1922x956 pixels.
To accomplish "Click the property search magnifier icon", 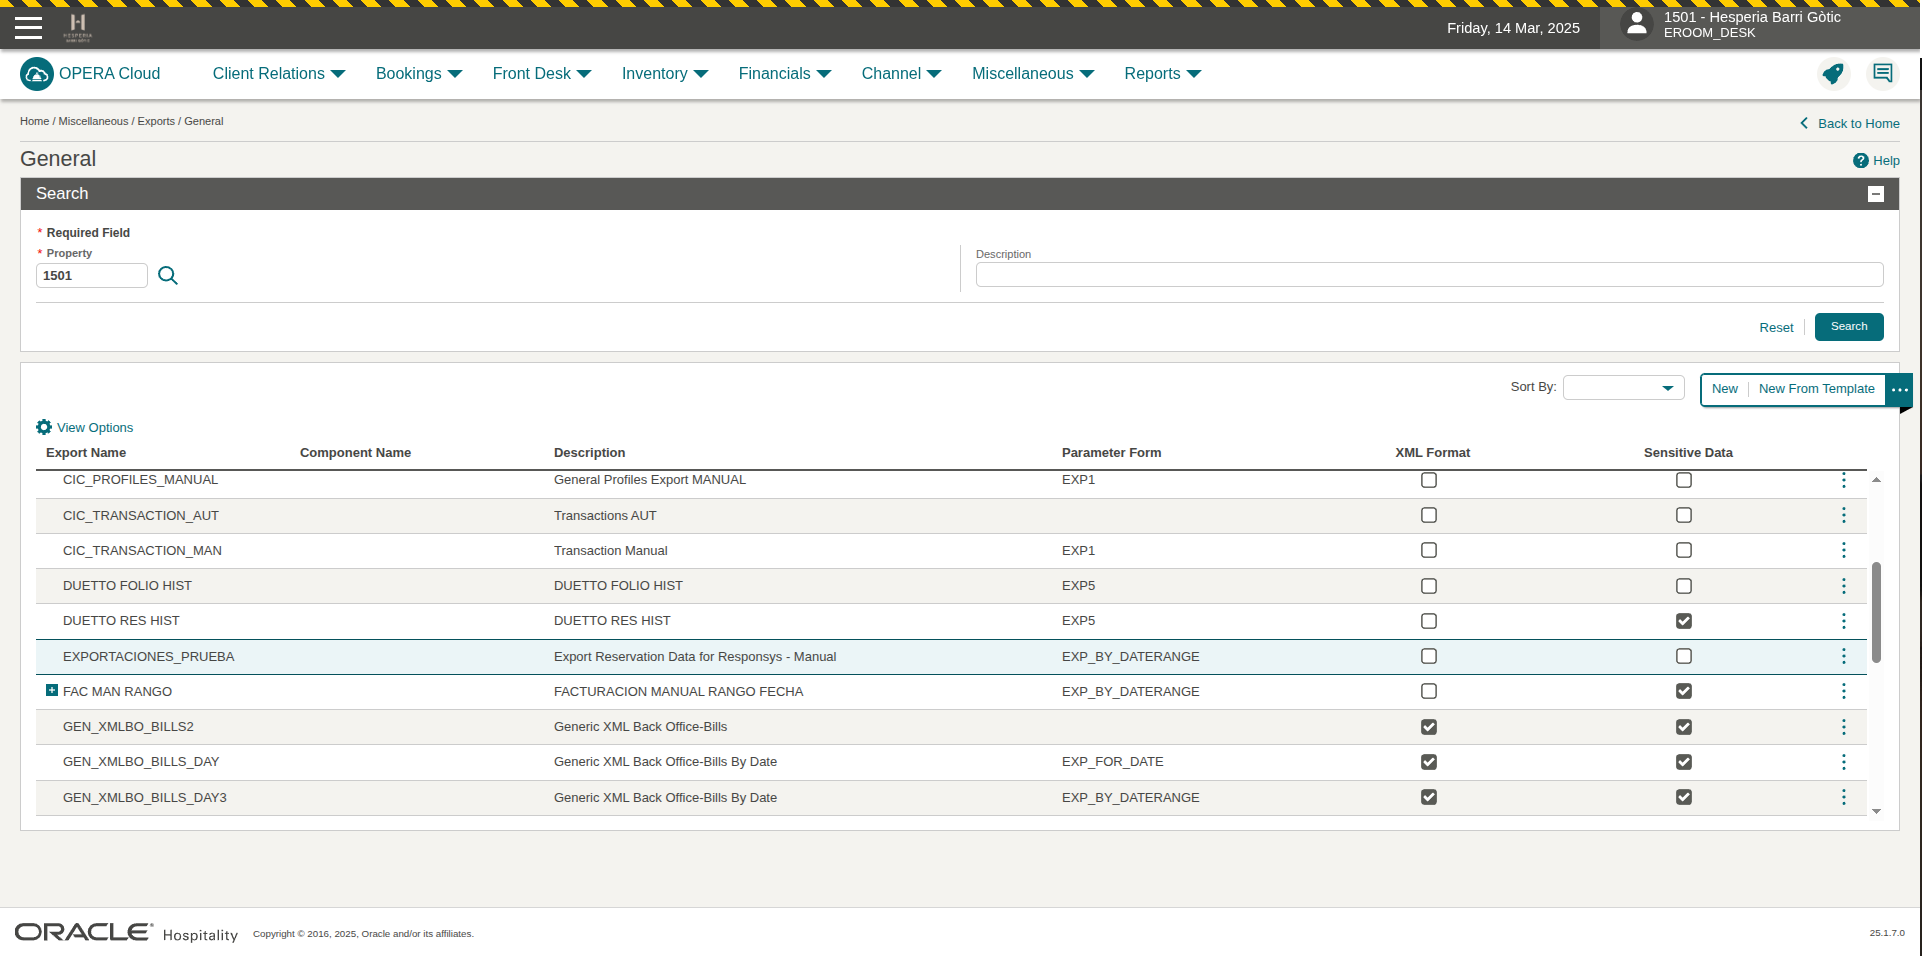I will pyautogui.click(x=168, y=276).
